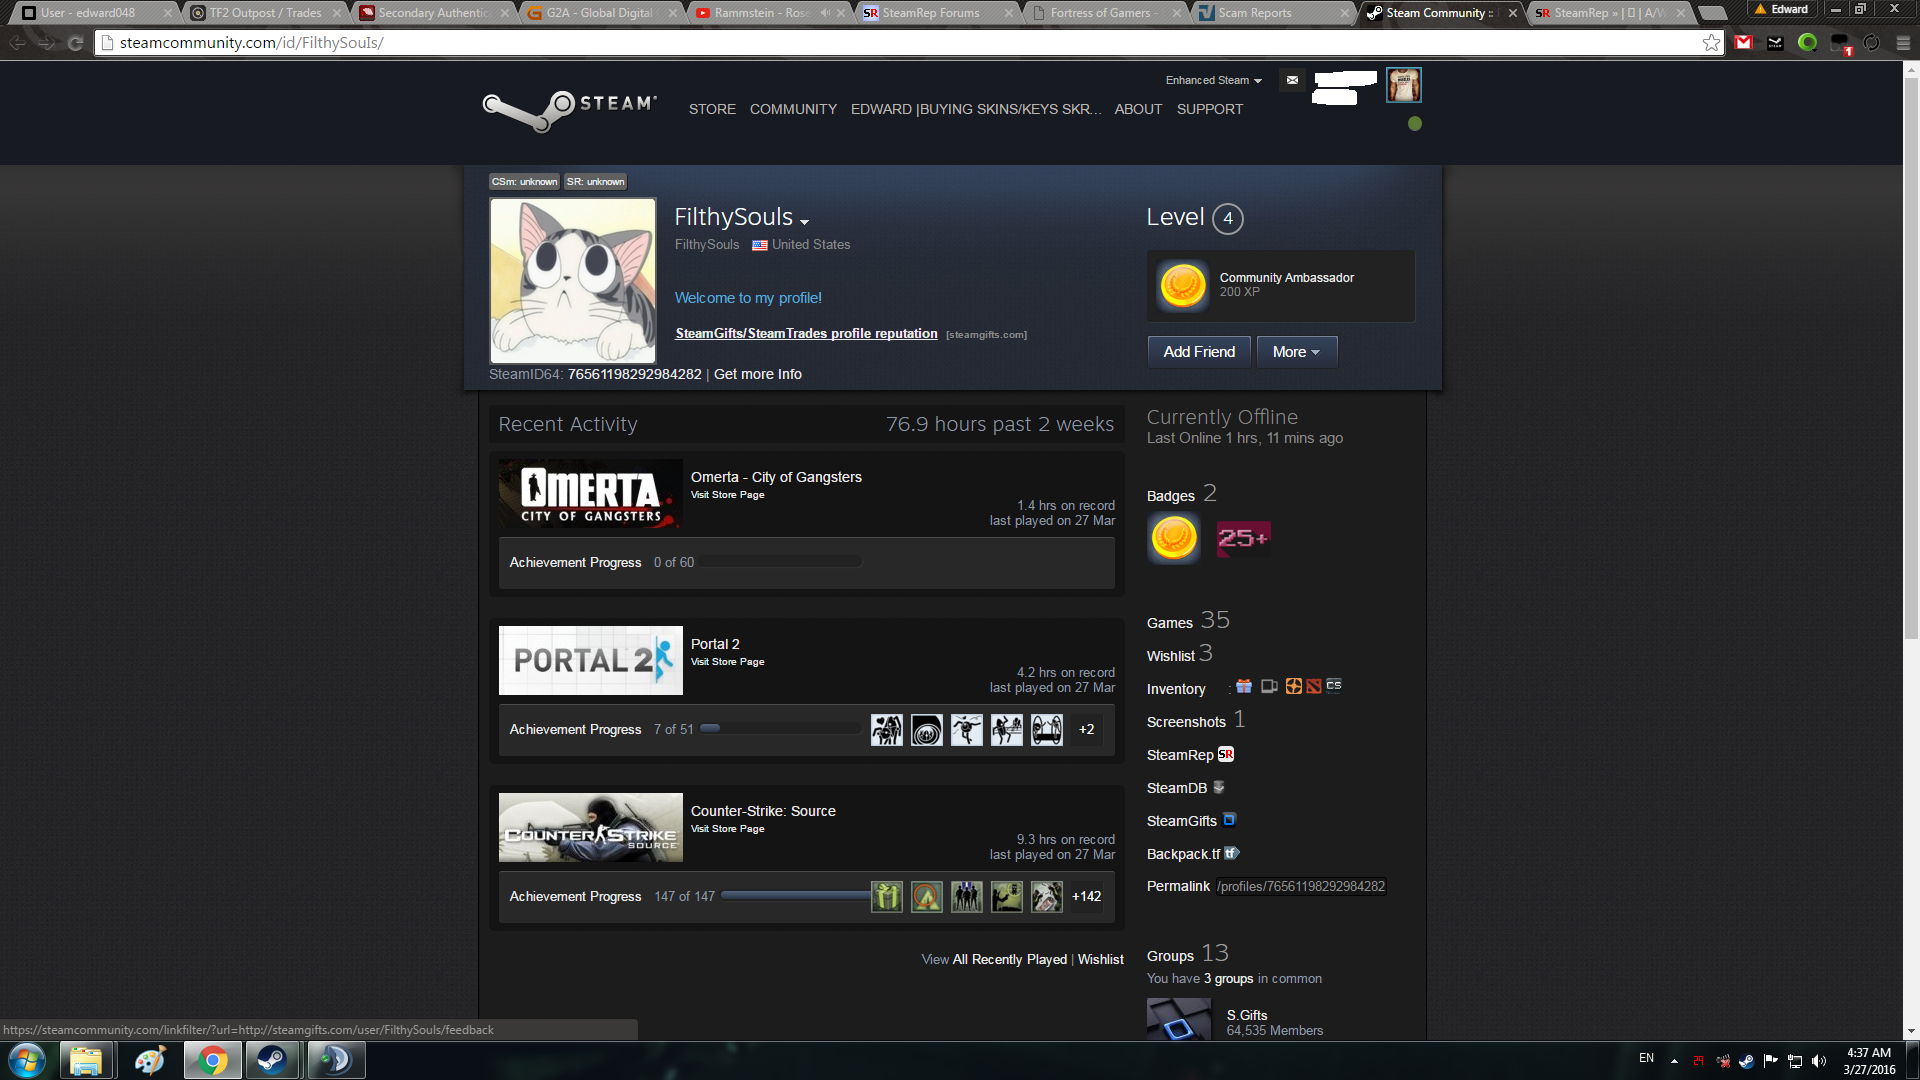Click the Backpack.tf icon
1920x1080 pixels.
point(1232,853)
